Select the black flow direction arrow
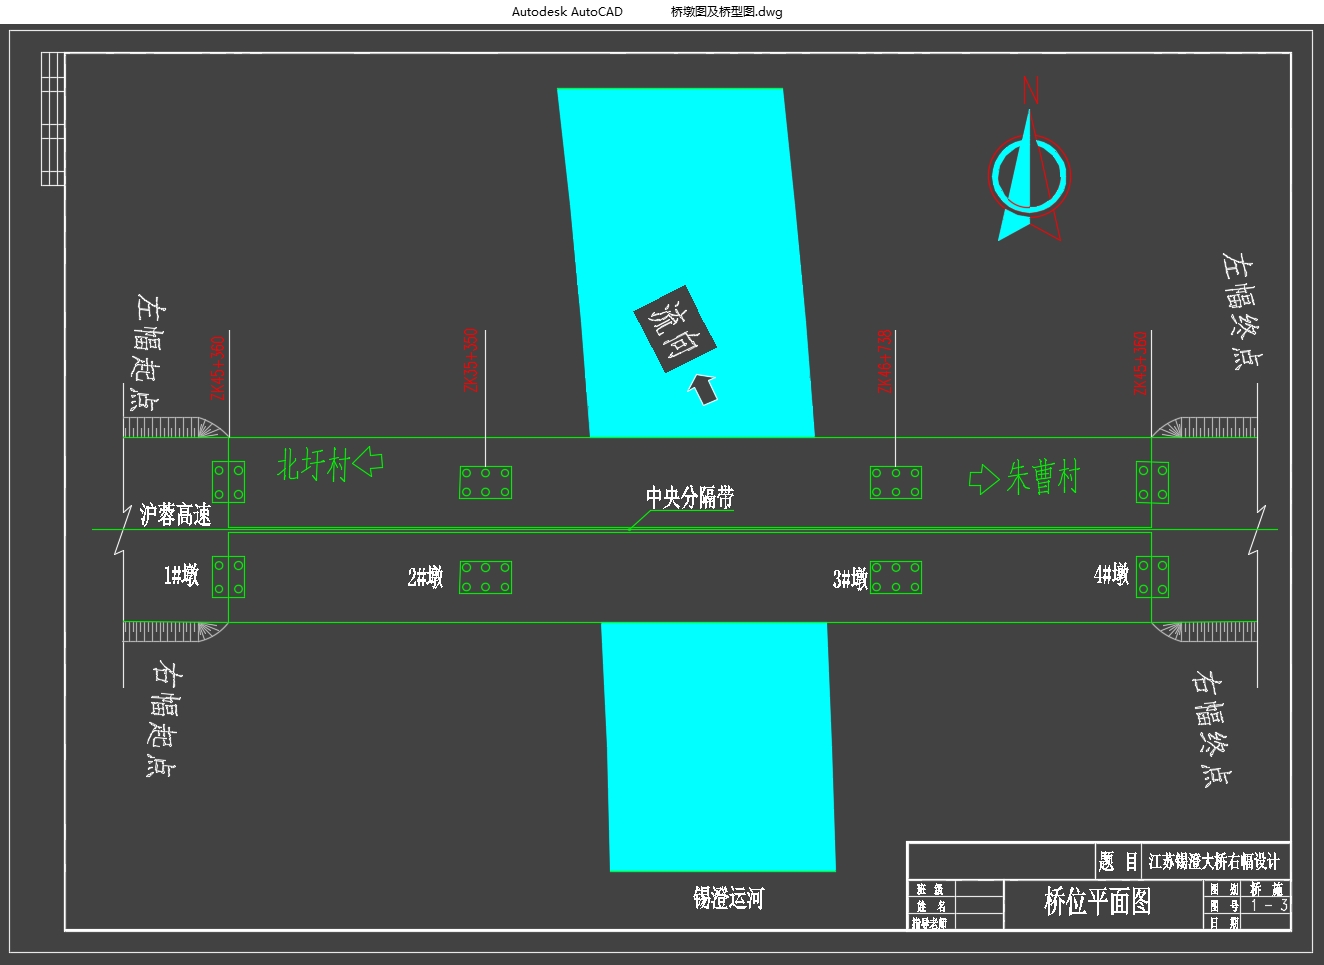Image resolution: width=1324 pixels, height=965 pixels. pyautogui.click(x=704, y=389)
